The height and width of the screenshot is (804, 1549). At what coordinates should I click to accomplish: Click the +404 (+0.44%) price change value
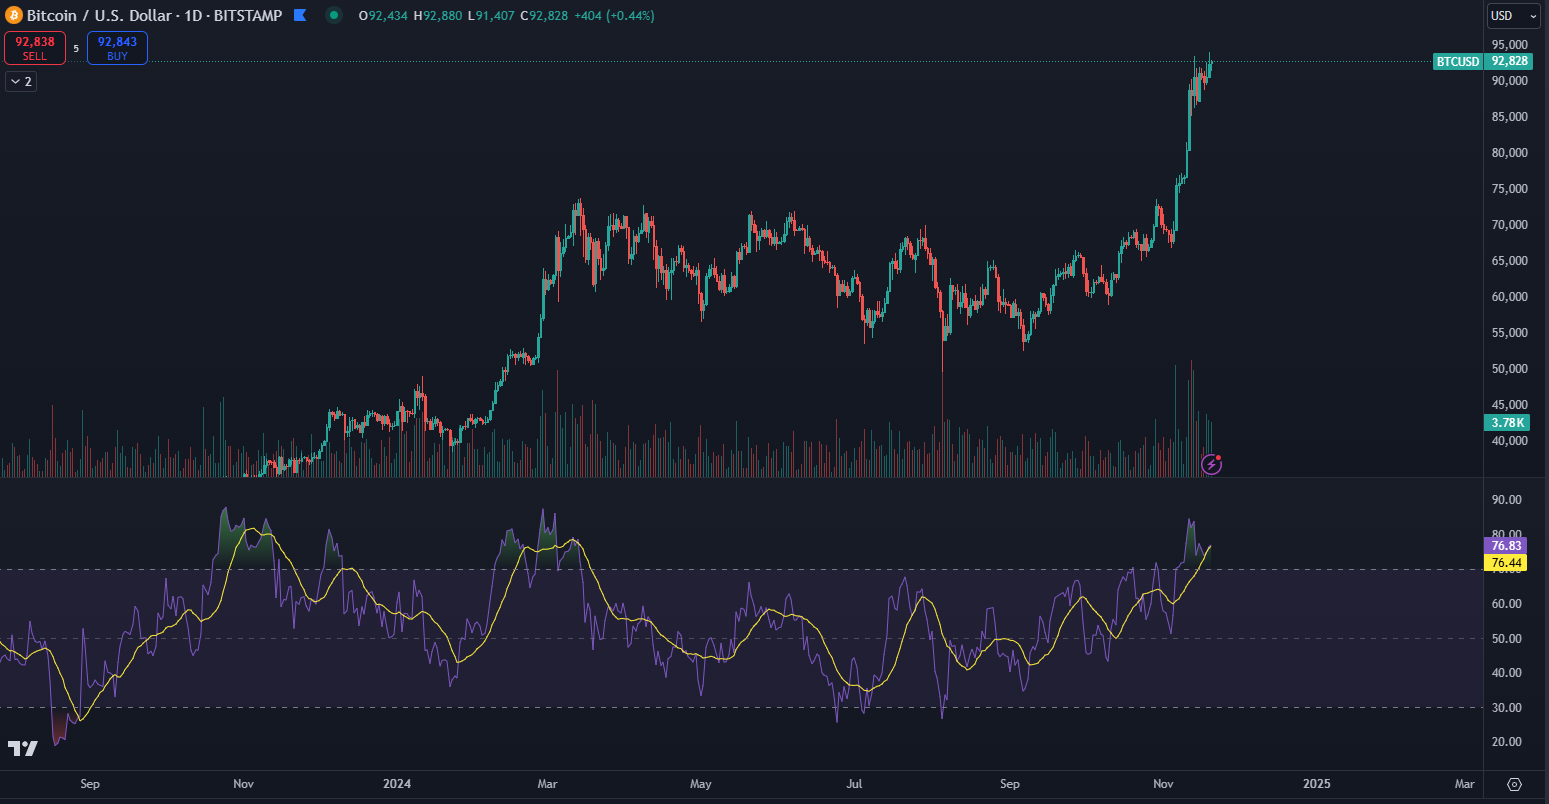click(610, 15)
